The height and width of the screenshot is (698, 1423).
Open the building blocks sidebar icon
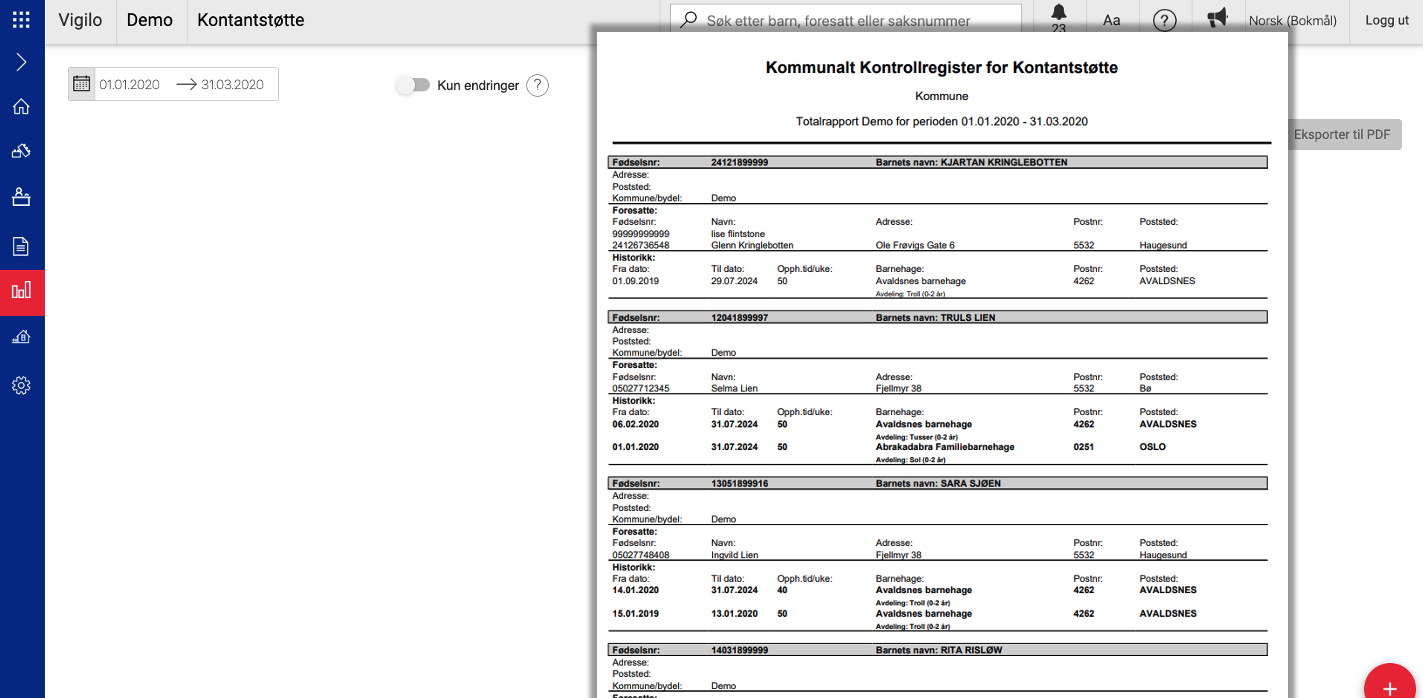point(21,151)
